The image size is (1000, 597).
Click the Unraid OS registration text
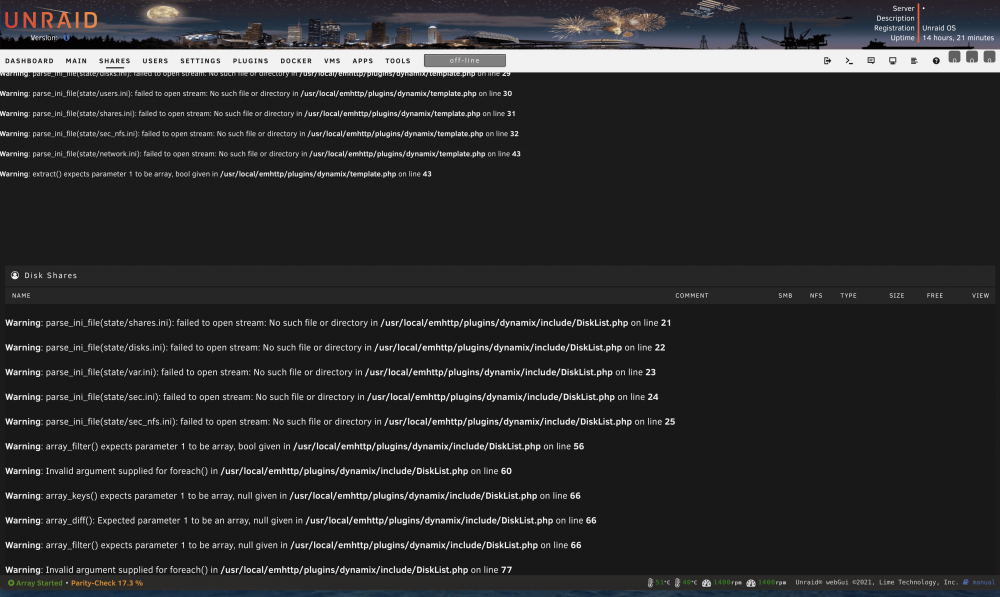[939, 28]
